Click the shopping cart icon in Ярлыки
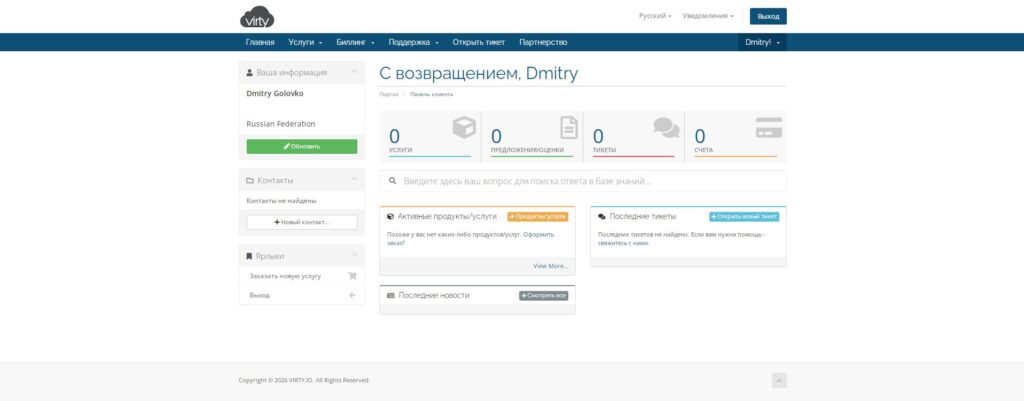Screen dimensions: 1024x401 click(352, 276)
